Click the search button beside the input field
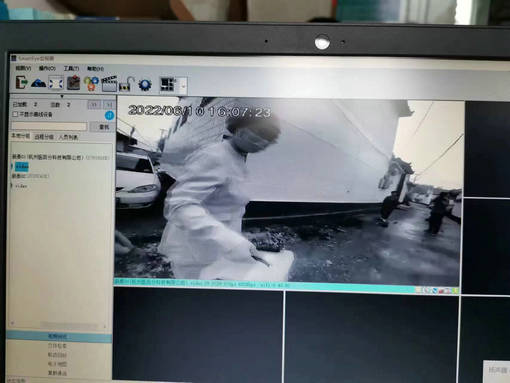The image size is (510, 383). tap(104, 127)
